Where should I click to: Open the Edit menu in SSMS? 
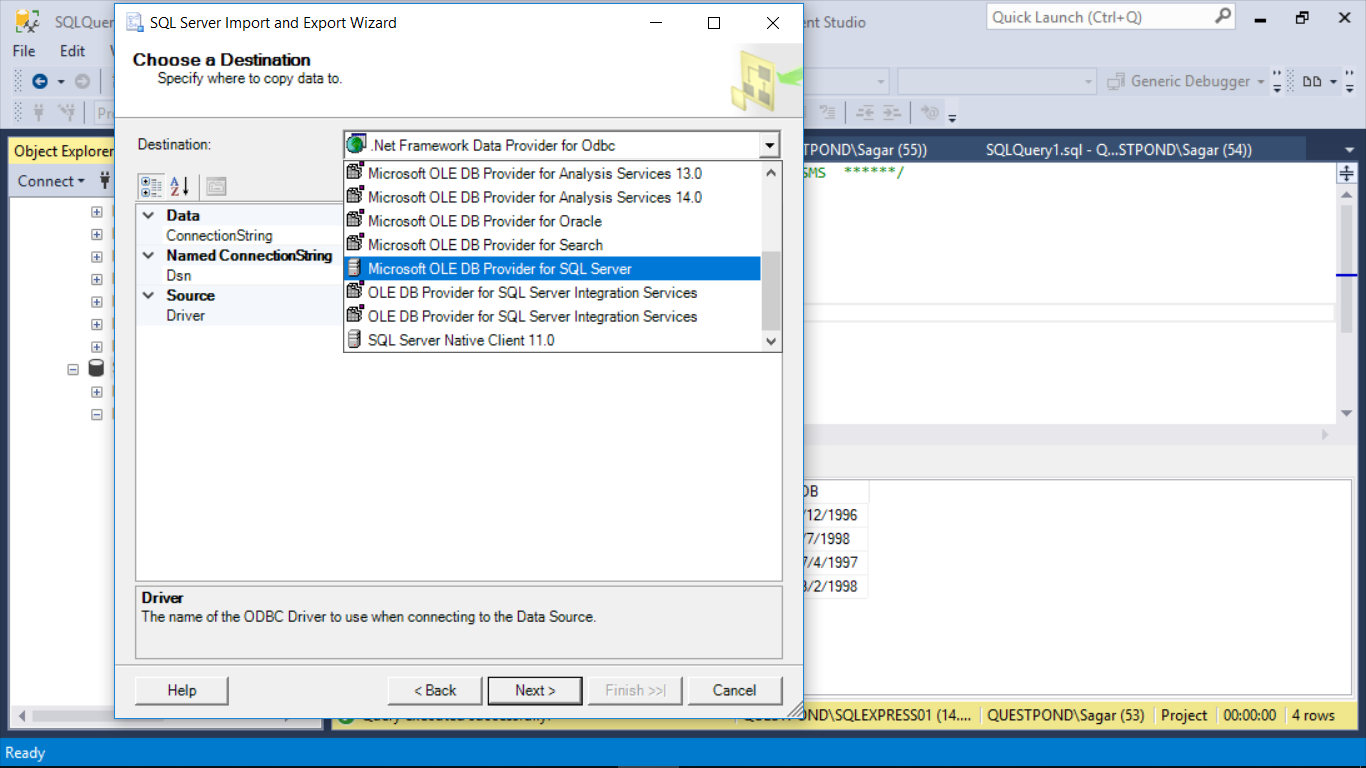tap(72, 51)
